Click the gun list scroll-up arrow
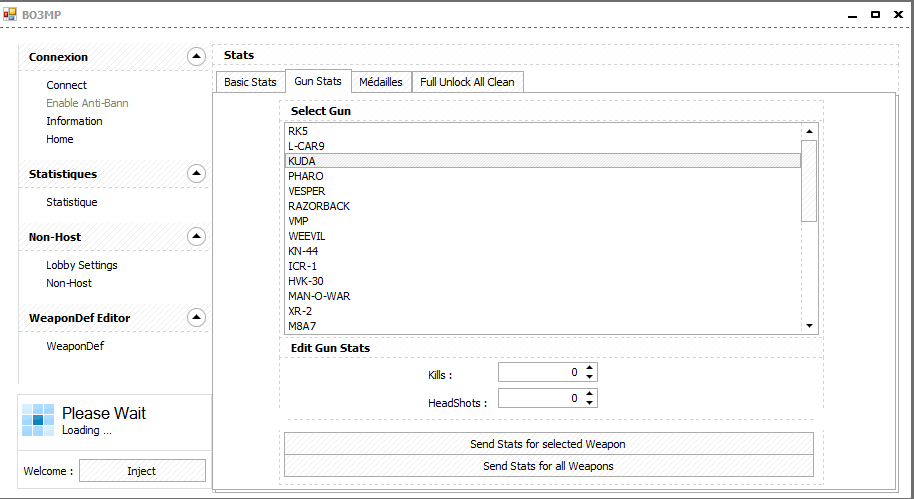Screen dimensions: 914x499 [x=809, y=132]
